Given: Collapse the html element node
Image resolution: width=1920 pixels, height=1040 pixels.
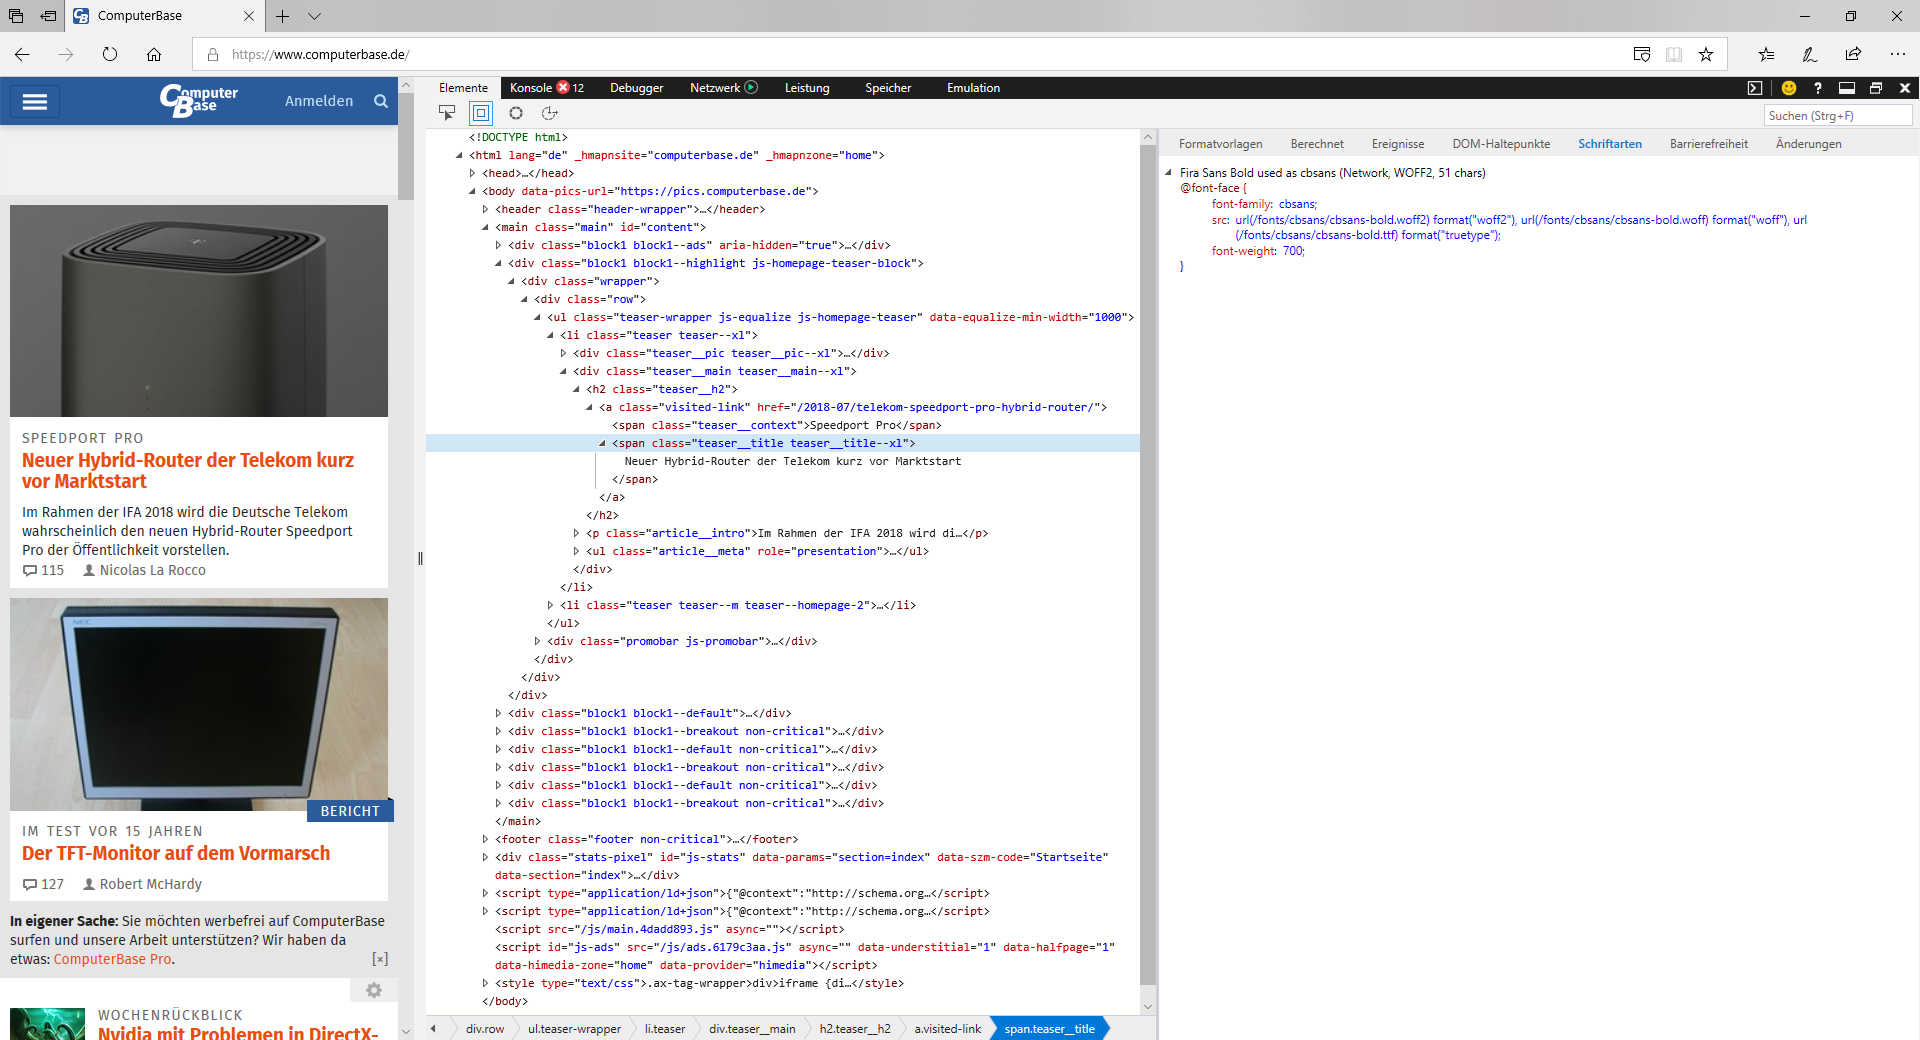Looking at the screenshot, I should click(x=460, y=155).
